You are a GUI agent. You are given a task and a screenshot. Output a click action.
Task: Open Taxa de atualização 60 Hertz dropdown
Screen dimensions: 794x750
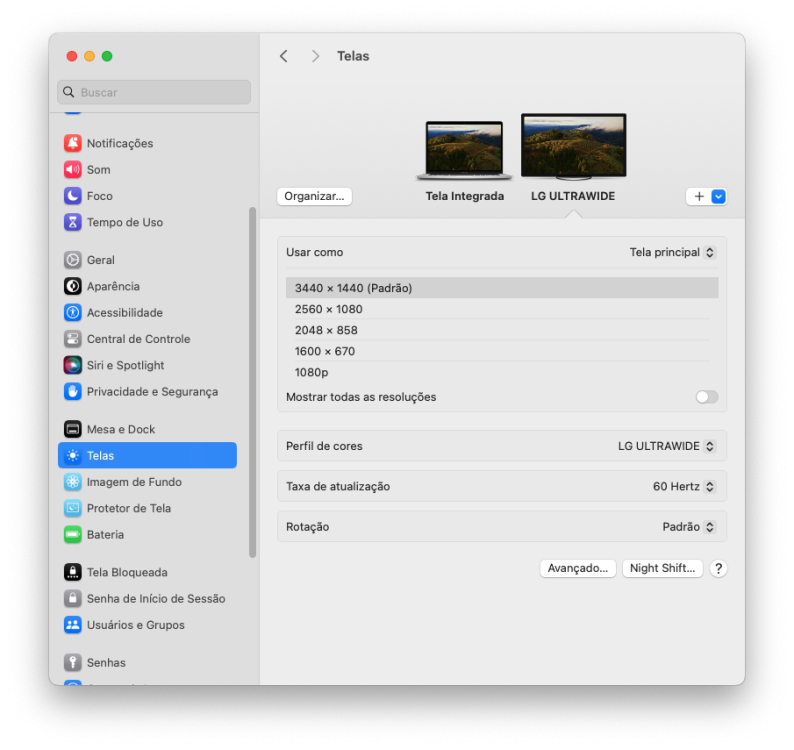[x=684, y=487]
